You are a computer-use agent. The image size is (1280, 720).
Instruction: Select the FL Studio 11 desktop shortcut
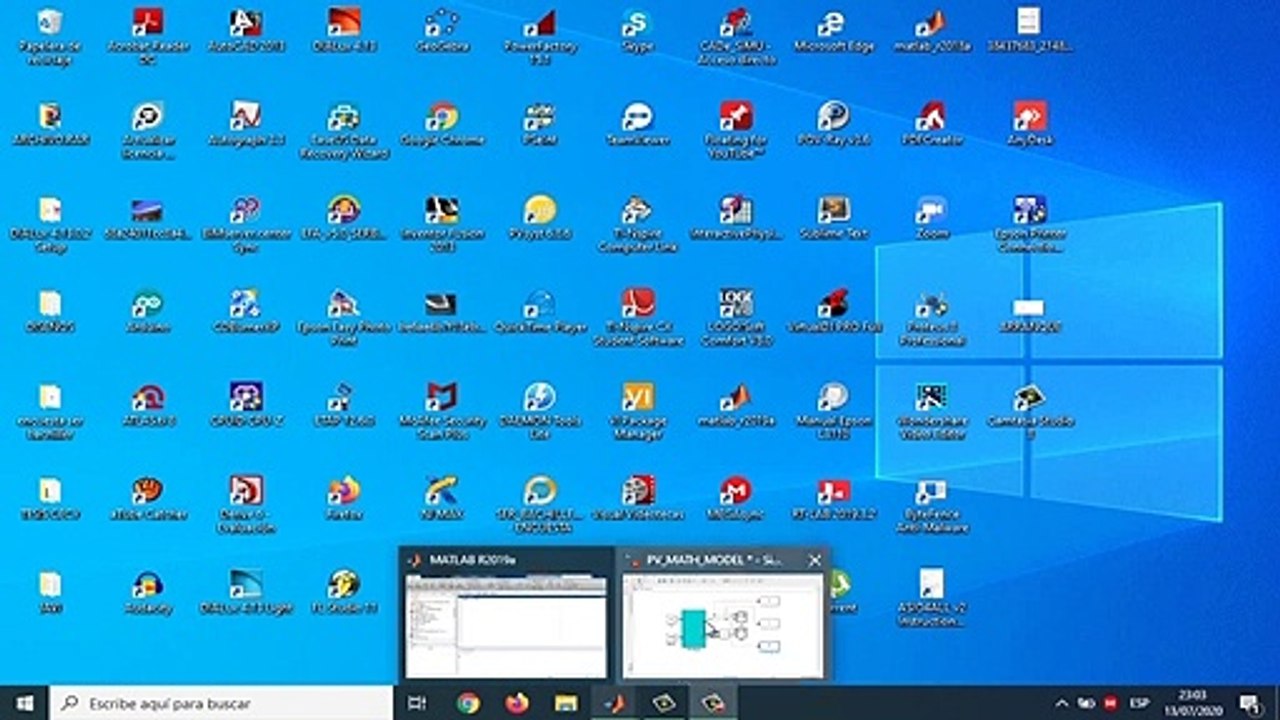pyautogui.click(x=343, y=593)
